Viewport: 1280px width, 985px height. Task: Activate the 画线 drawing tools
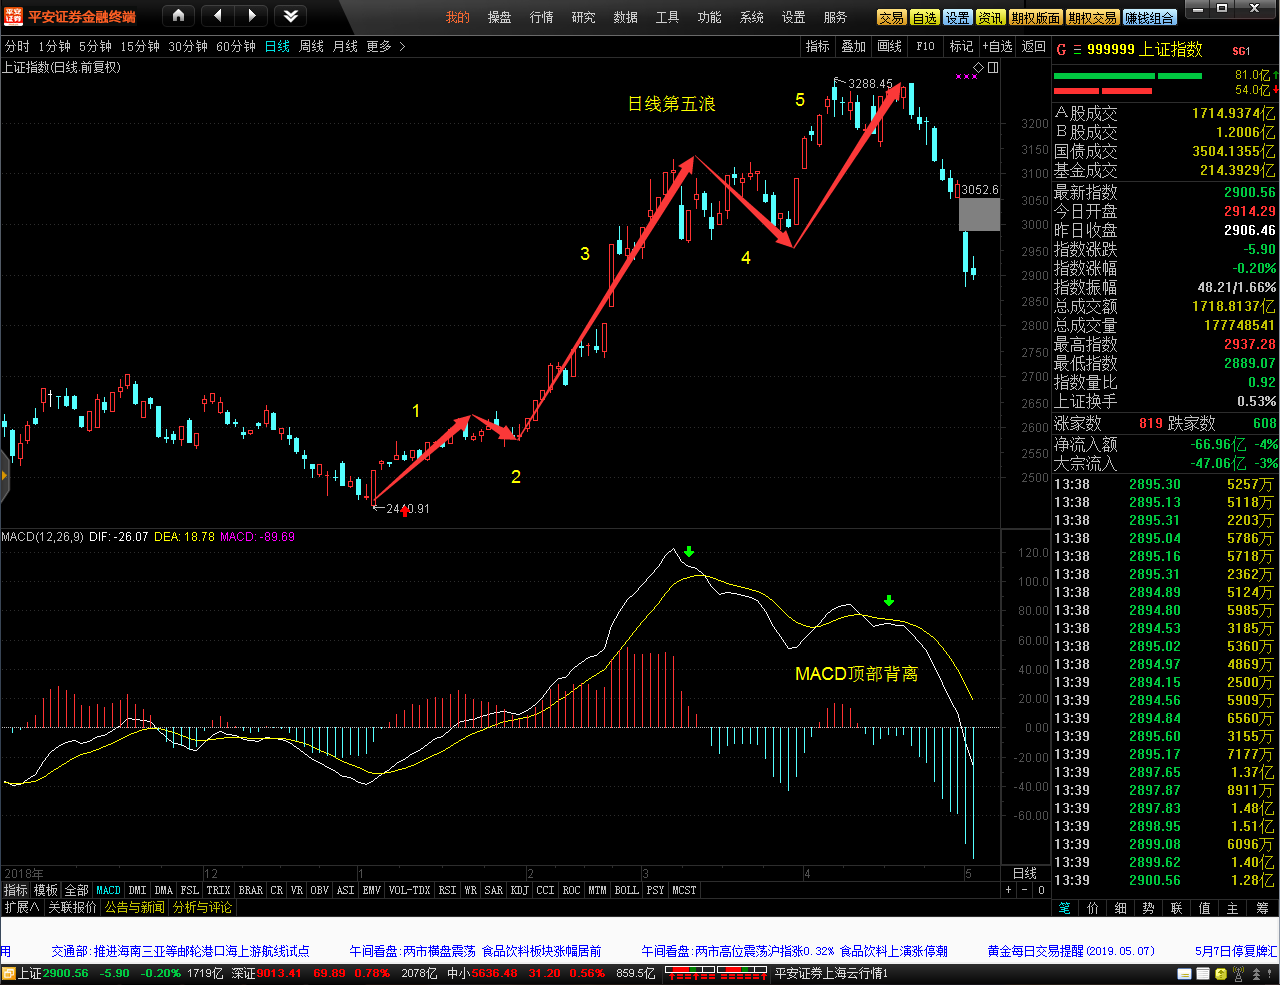[889, 47]
